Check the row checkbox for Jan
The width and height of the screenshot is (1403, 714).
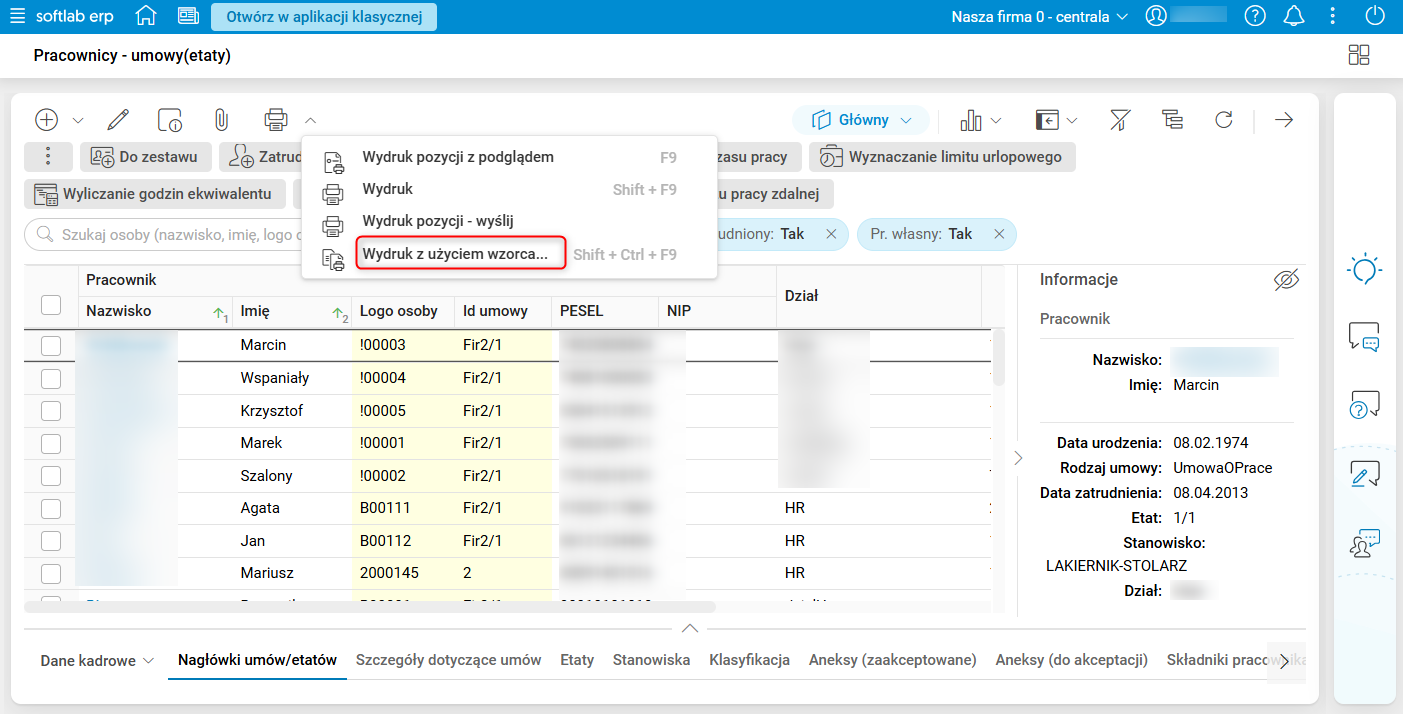51,541
